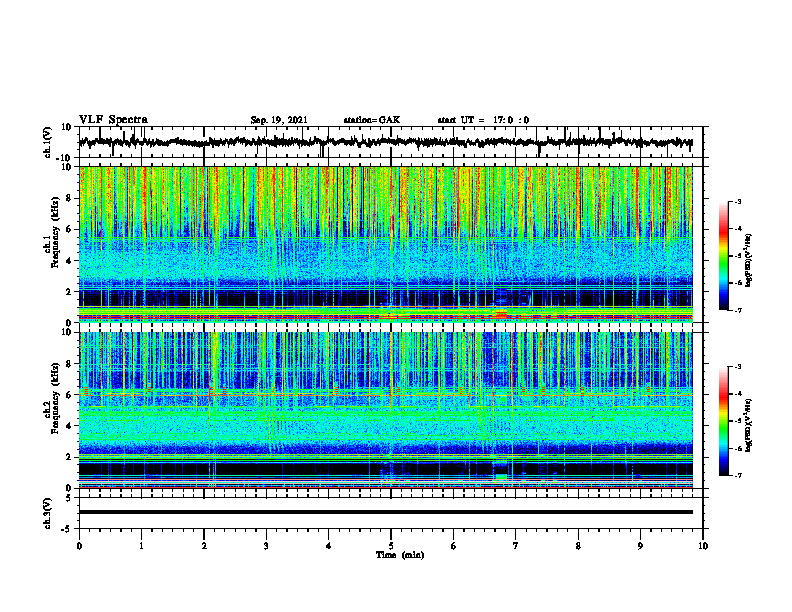The height and width of the screenshot is (612, 792).
Task: Click the time axis tick label "1"
Action: tap(141, 546)
